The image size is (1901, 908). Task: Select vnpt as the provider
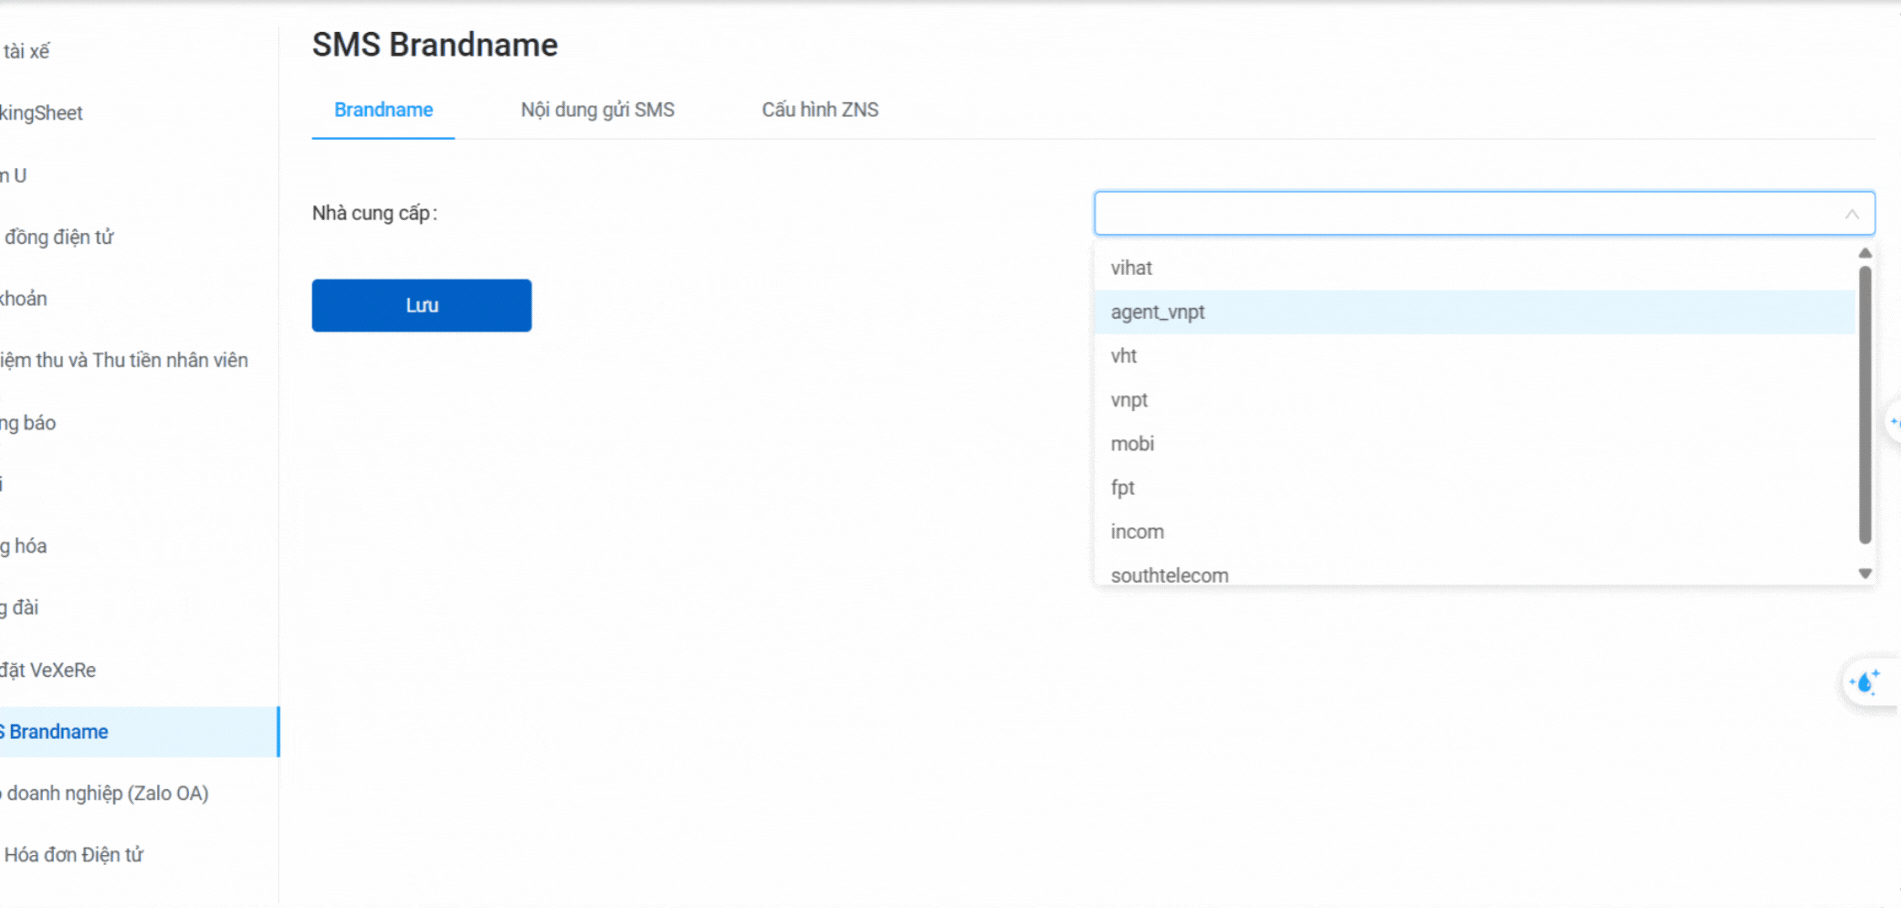(x=1129, y=400)
